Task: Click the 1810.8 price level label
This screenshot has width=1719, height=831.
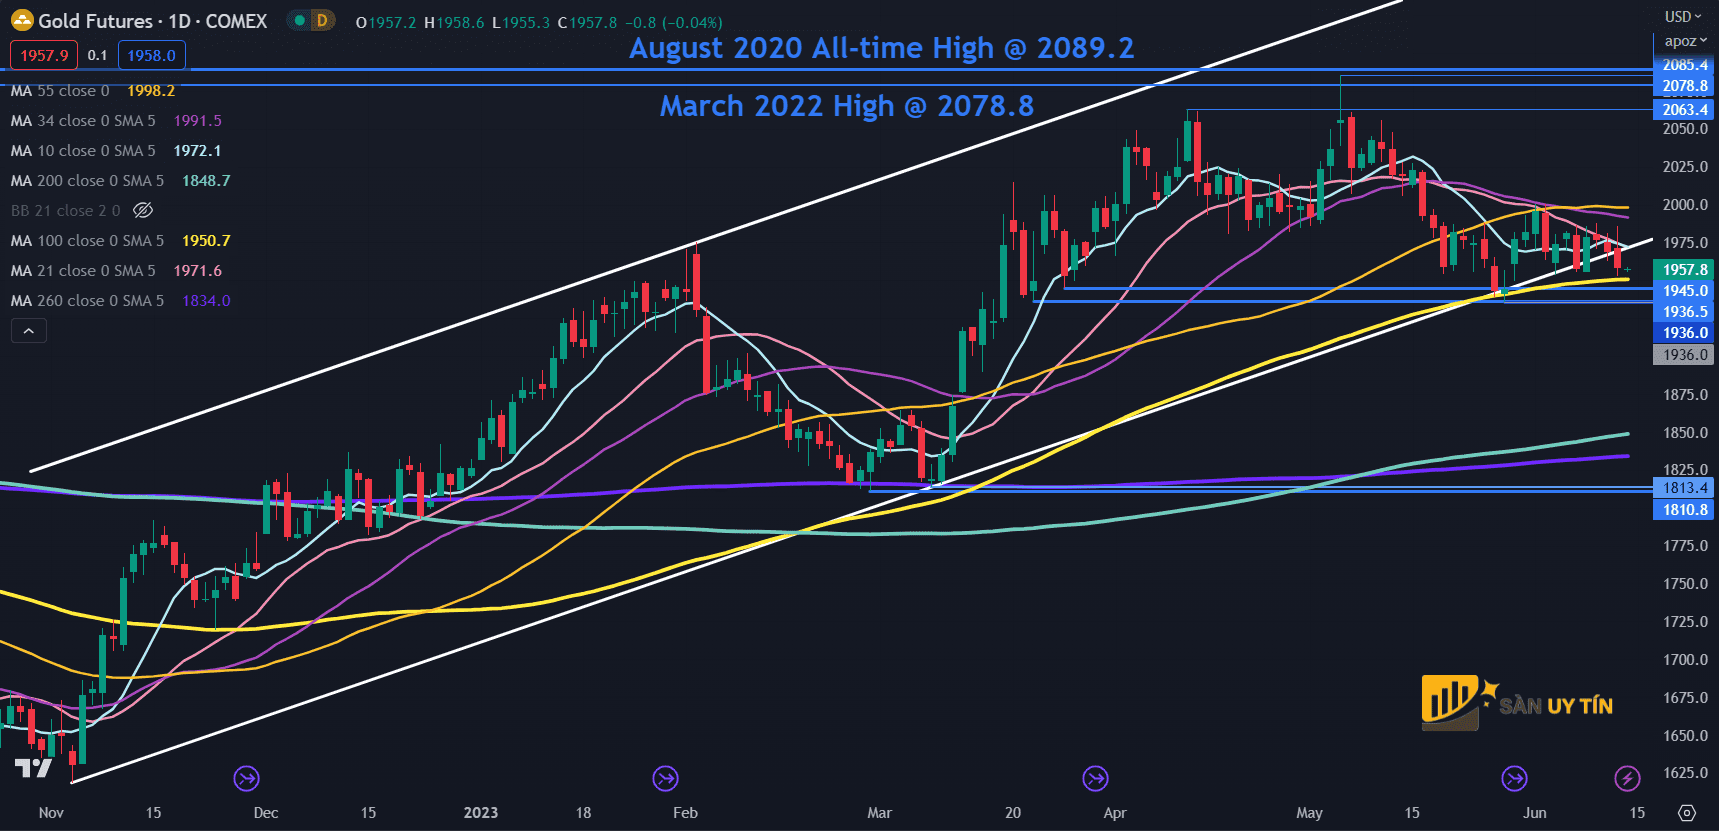Action: tap(1683, 509)
